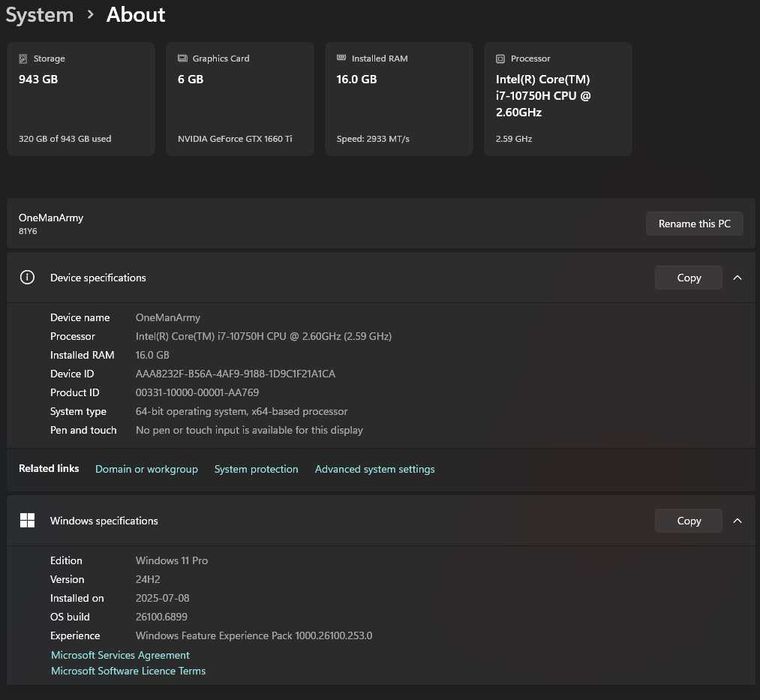The width and height of the screenshot is (760, 700).
Task: Copy the Windows specifications
Action: pos(688,521)
